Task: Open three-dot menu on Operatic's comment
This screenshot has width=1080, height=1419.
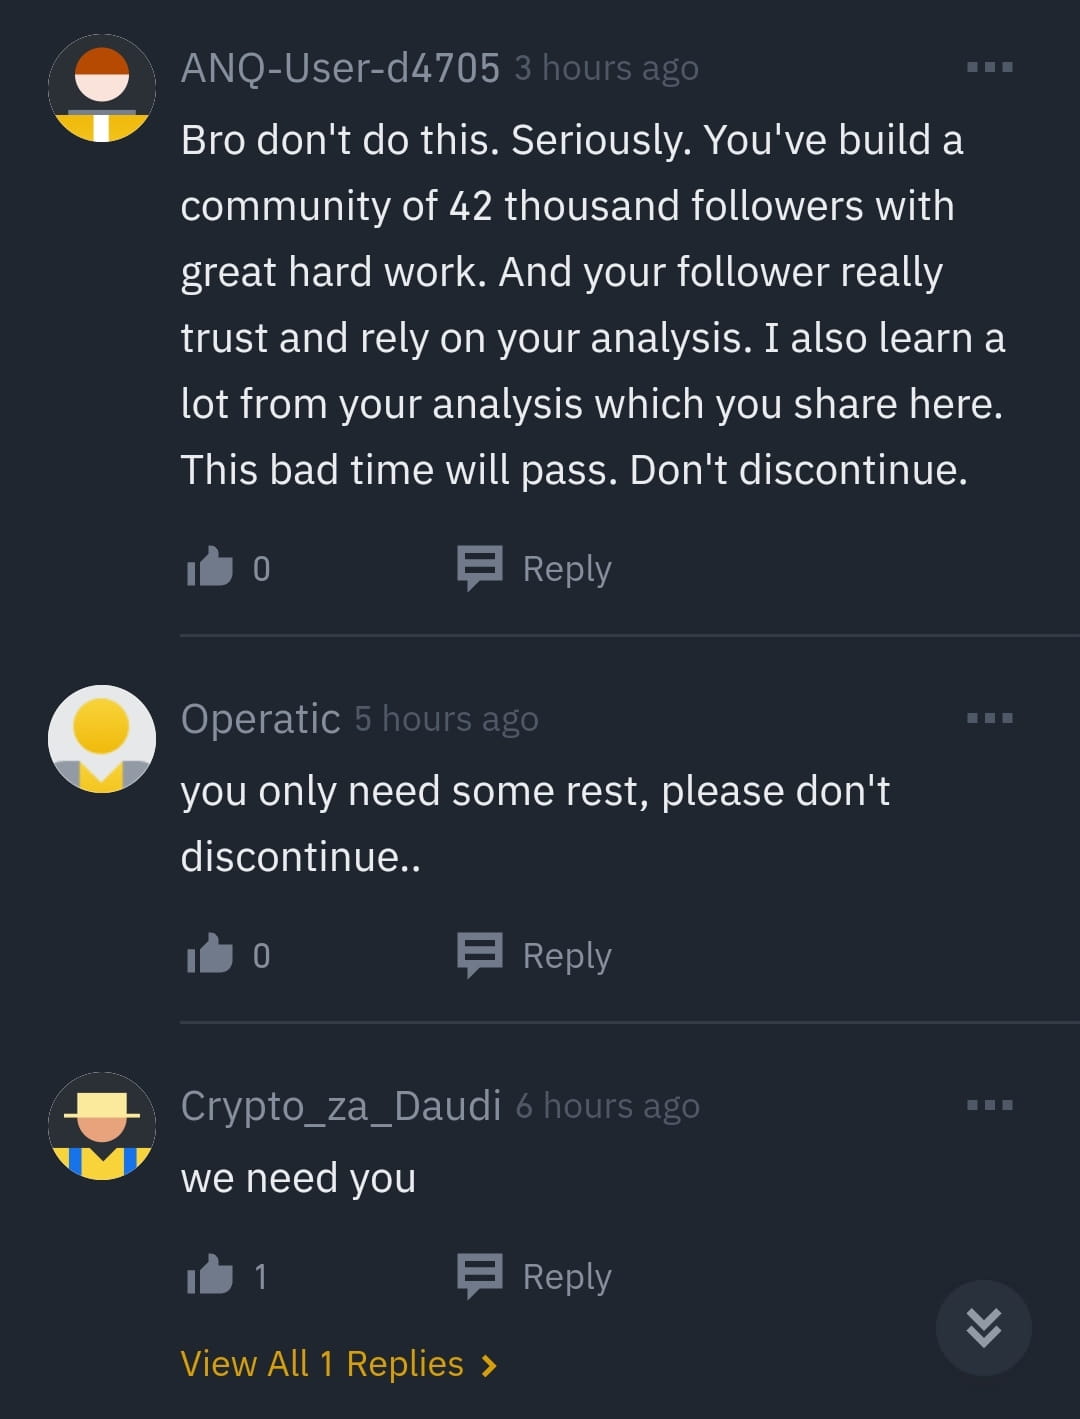Action: coord(990,718)
